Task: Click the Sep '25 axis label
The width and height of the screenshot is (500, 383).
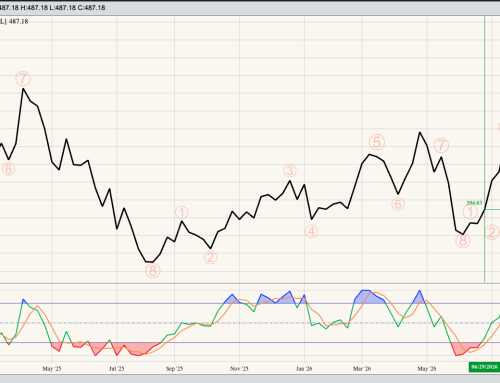Action: point(174,369)
